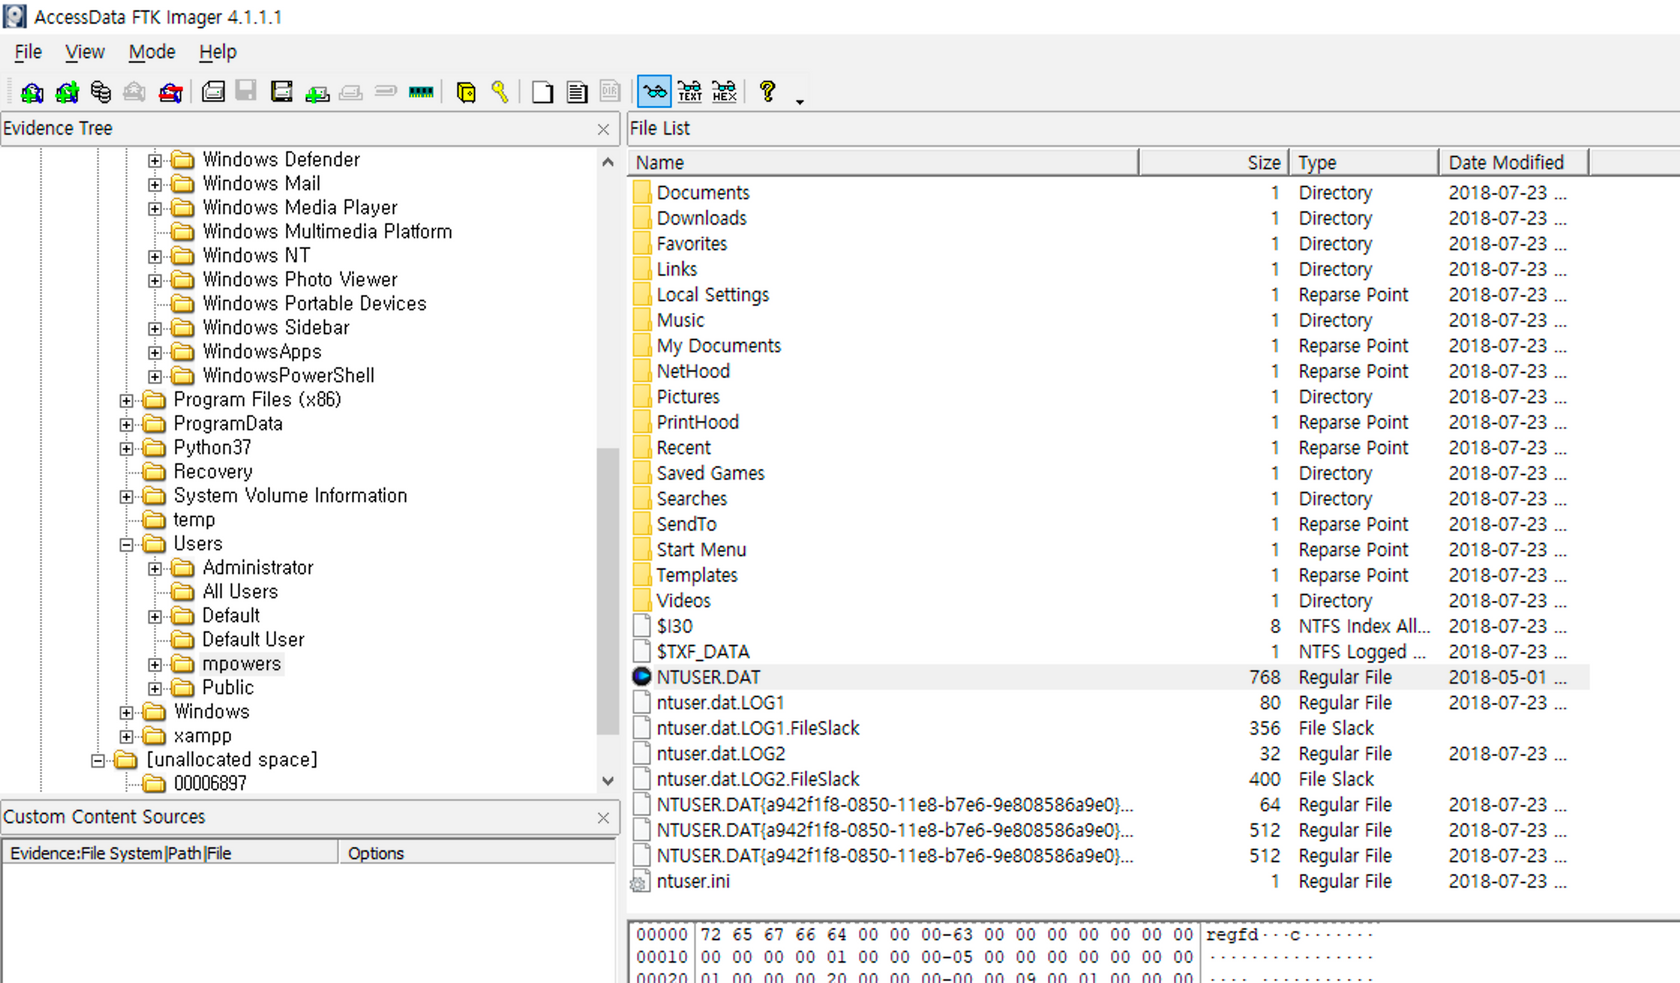This screenshot has height=983, width=1680.
Task: Click the Options column header
Action: 477,853
